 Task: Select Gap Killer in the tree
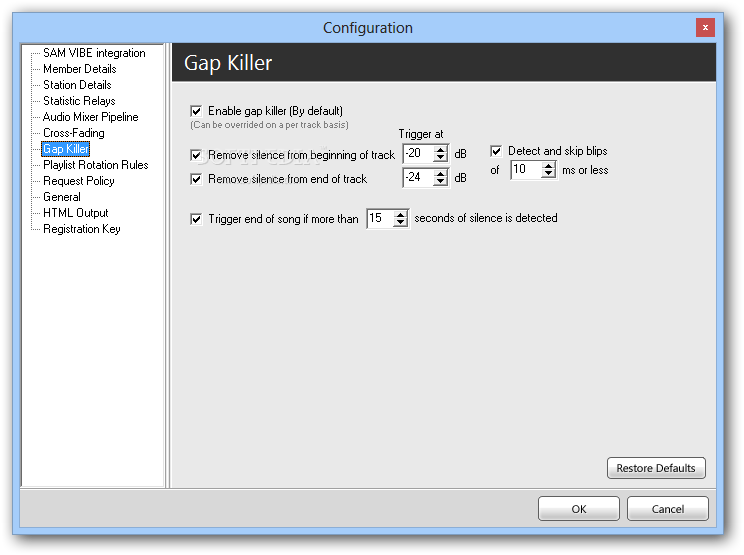[x=65, y=149]
